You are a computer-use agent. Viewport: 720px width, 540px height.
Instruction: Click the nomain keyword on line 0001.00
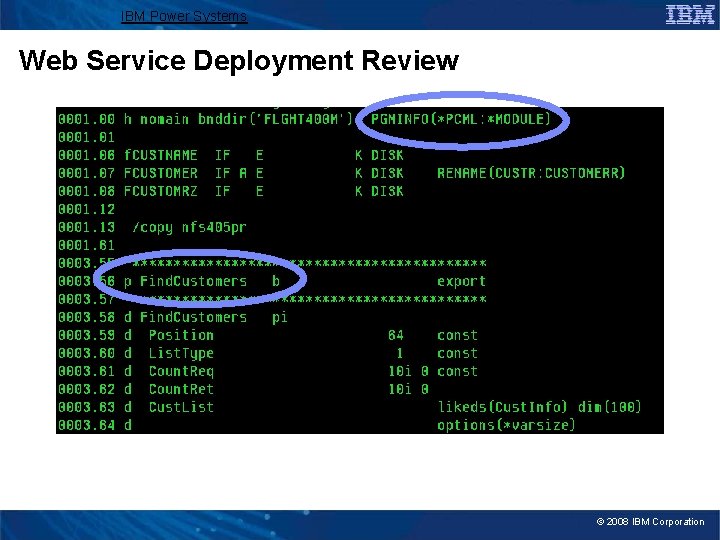164,119
